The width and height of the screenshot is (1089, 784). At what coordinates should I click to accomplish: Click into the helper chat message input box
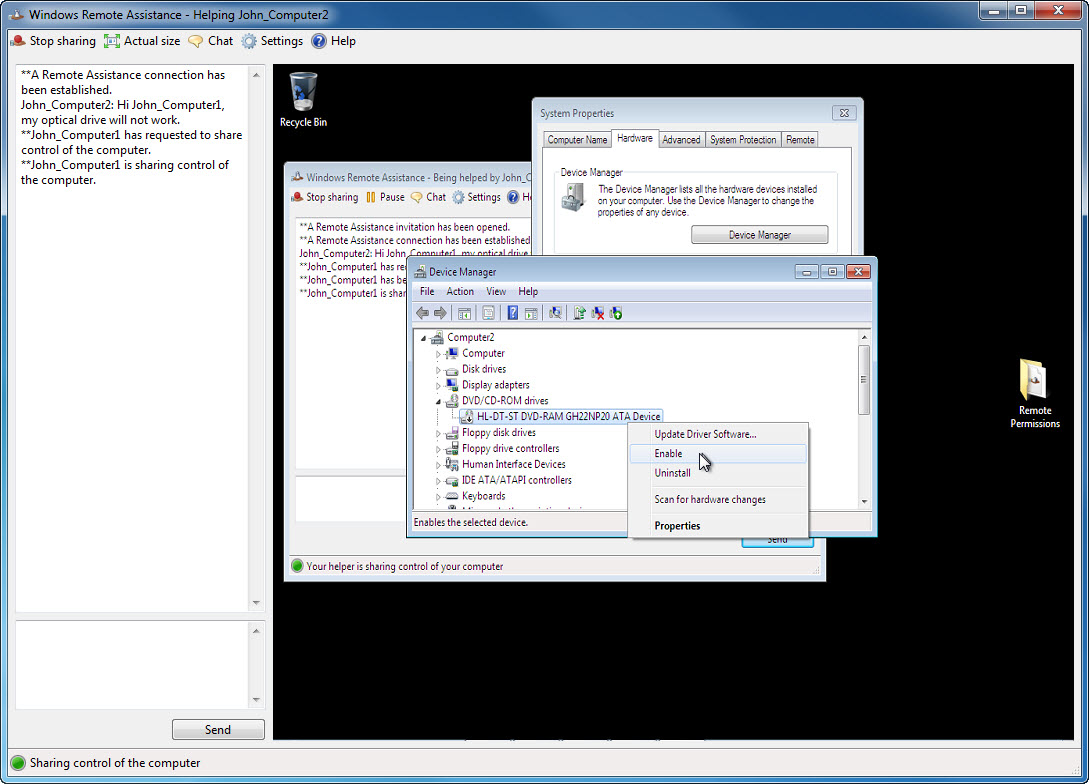132,665
